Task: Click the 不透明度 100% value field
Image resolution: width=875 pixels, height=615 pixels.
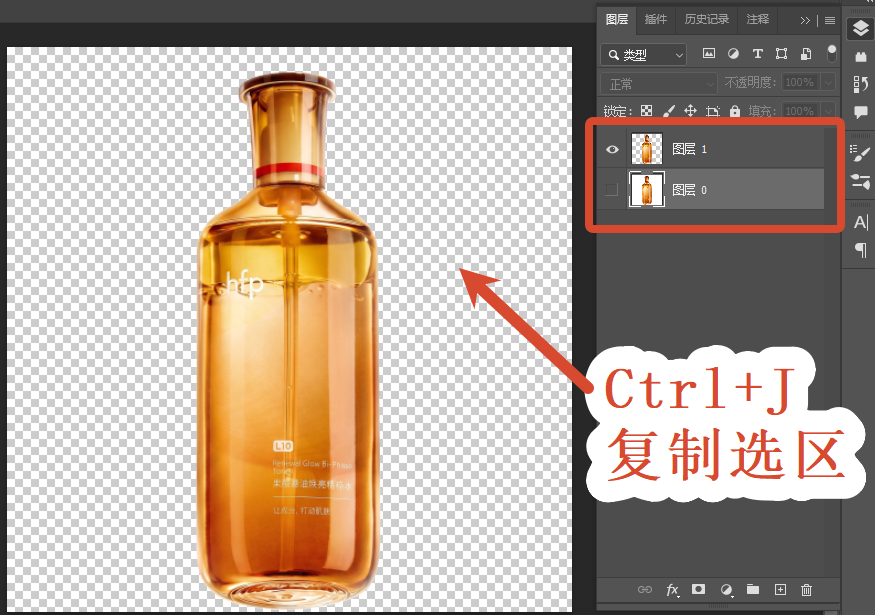Action: (x=800, y=83)
